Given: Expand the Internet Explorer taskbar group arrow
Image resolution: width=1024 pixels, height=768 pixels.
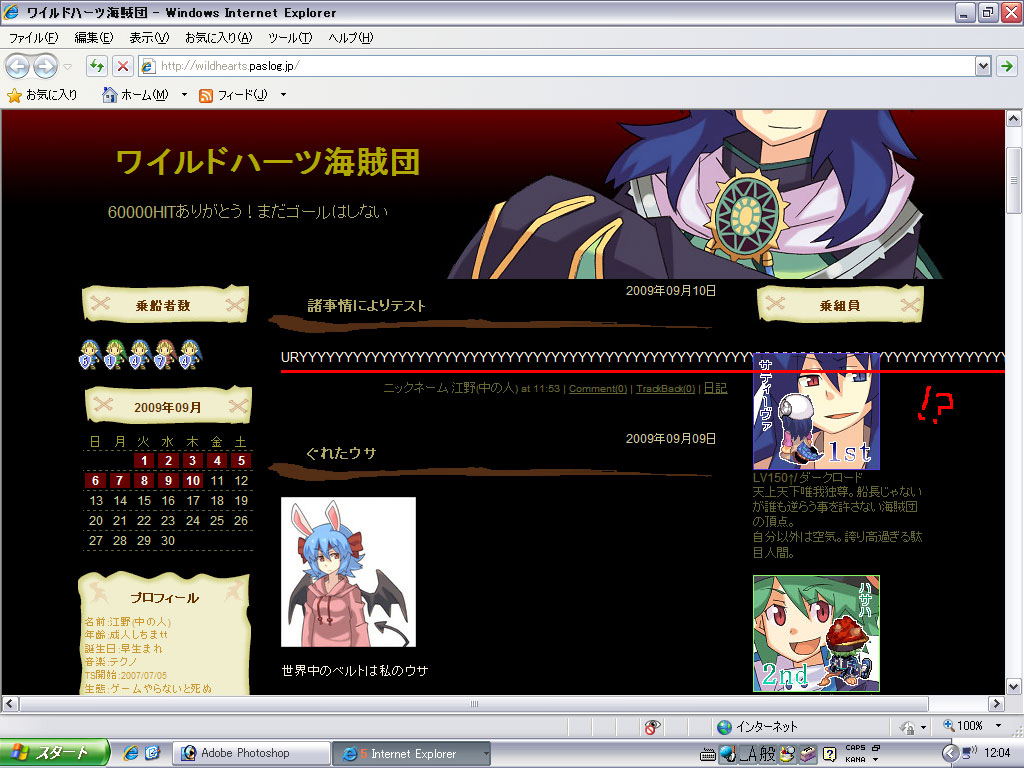Looking at the screenshot, I should 486,754.
